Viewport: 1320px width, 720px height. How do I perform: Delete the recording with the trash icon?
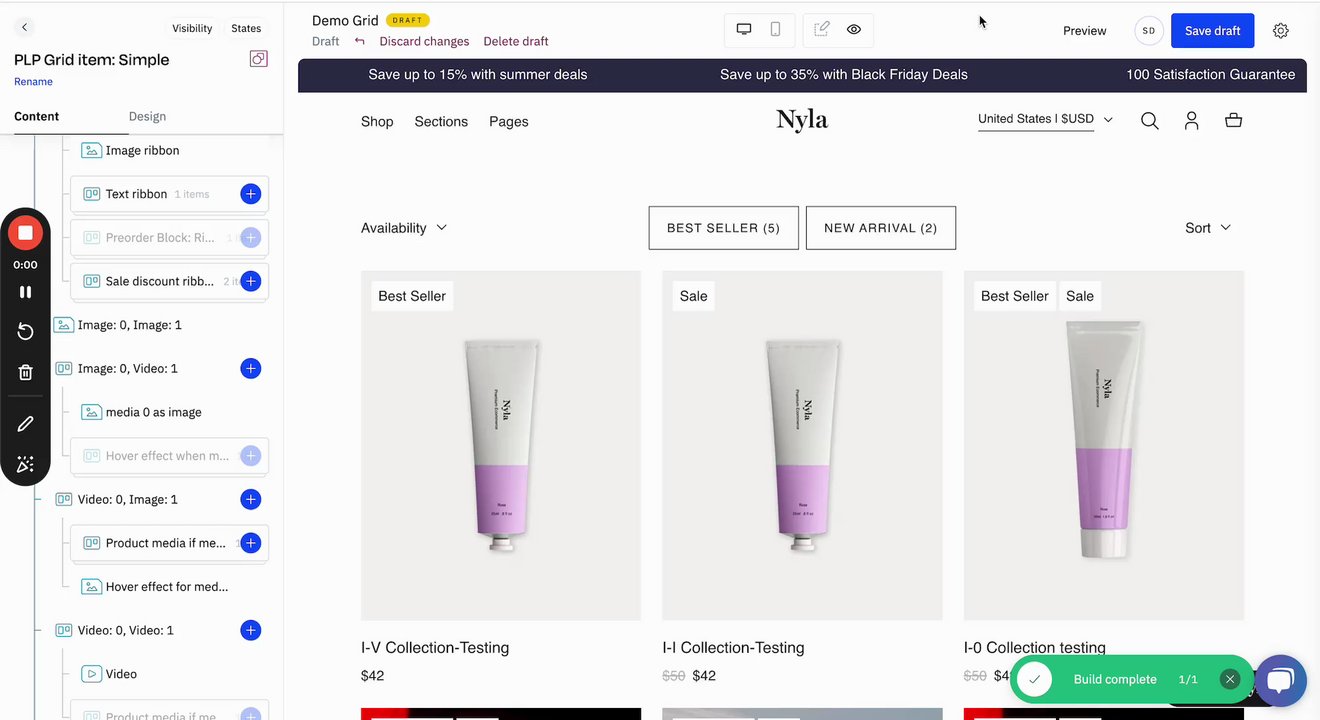pyautogui.click(x=25, y=372)
